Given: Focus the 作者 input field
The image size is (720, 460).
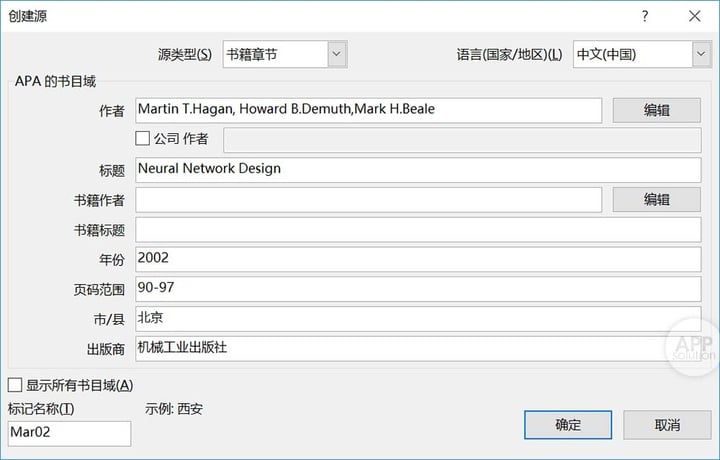Looking at the screenshot, I should [x=368, y=110].
